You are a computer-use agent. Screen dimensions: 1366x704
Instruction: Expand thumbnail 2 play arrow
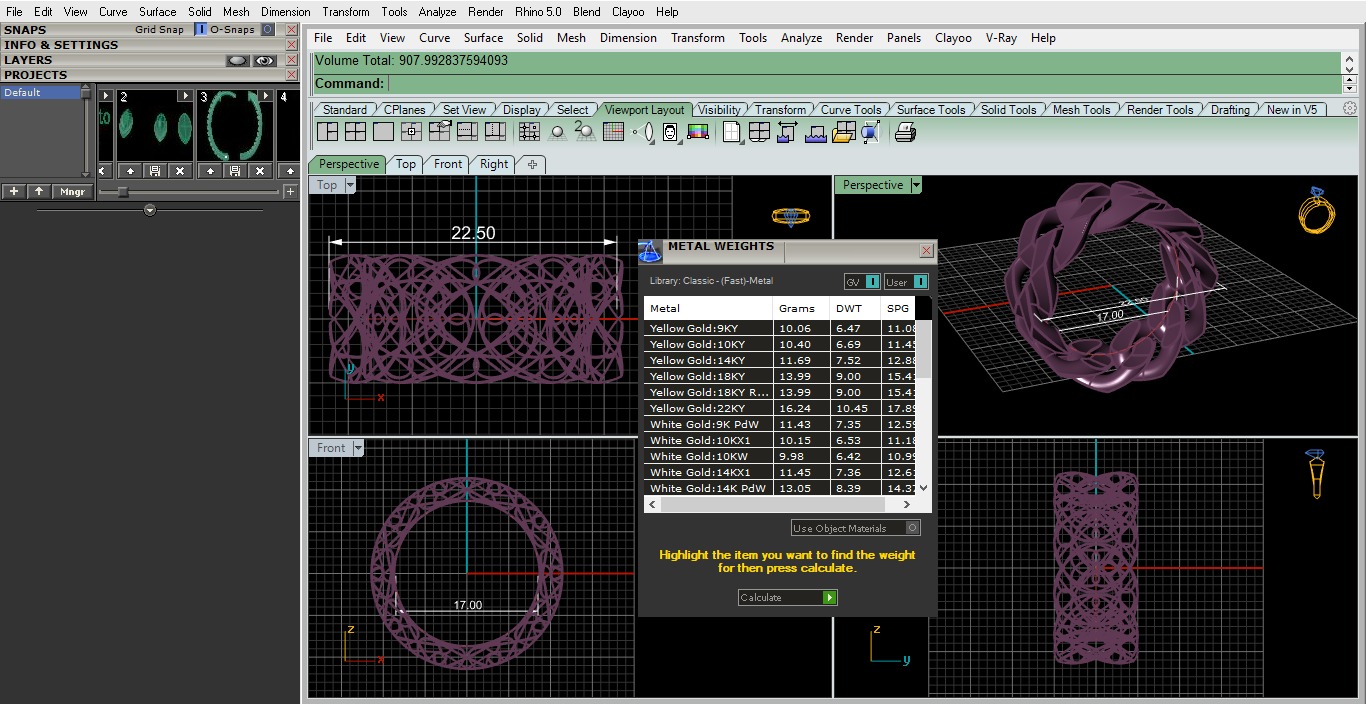point(184,96)
